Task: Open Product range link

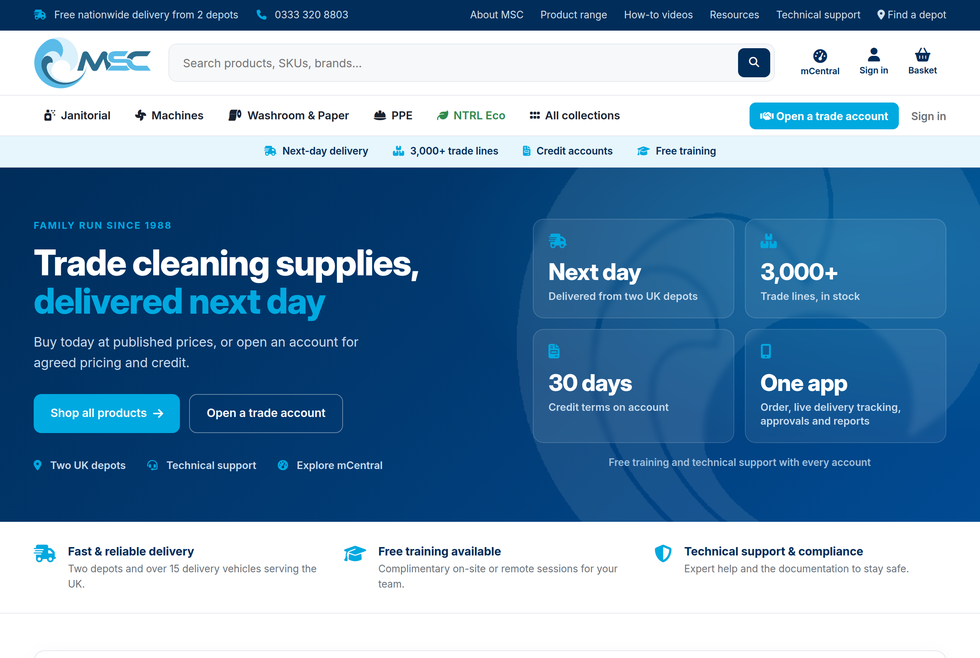Action: coord(574,14)
